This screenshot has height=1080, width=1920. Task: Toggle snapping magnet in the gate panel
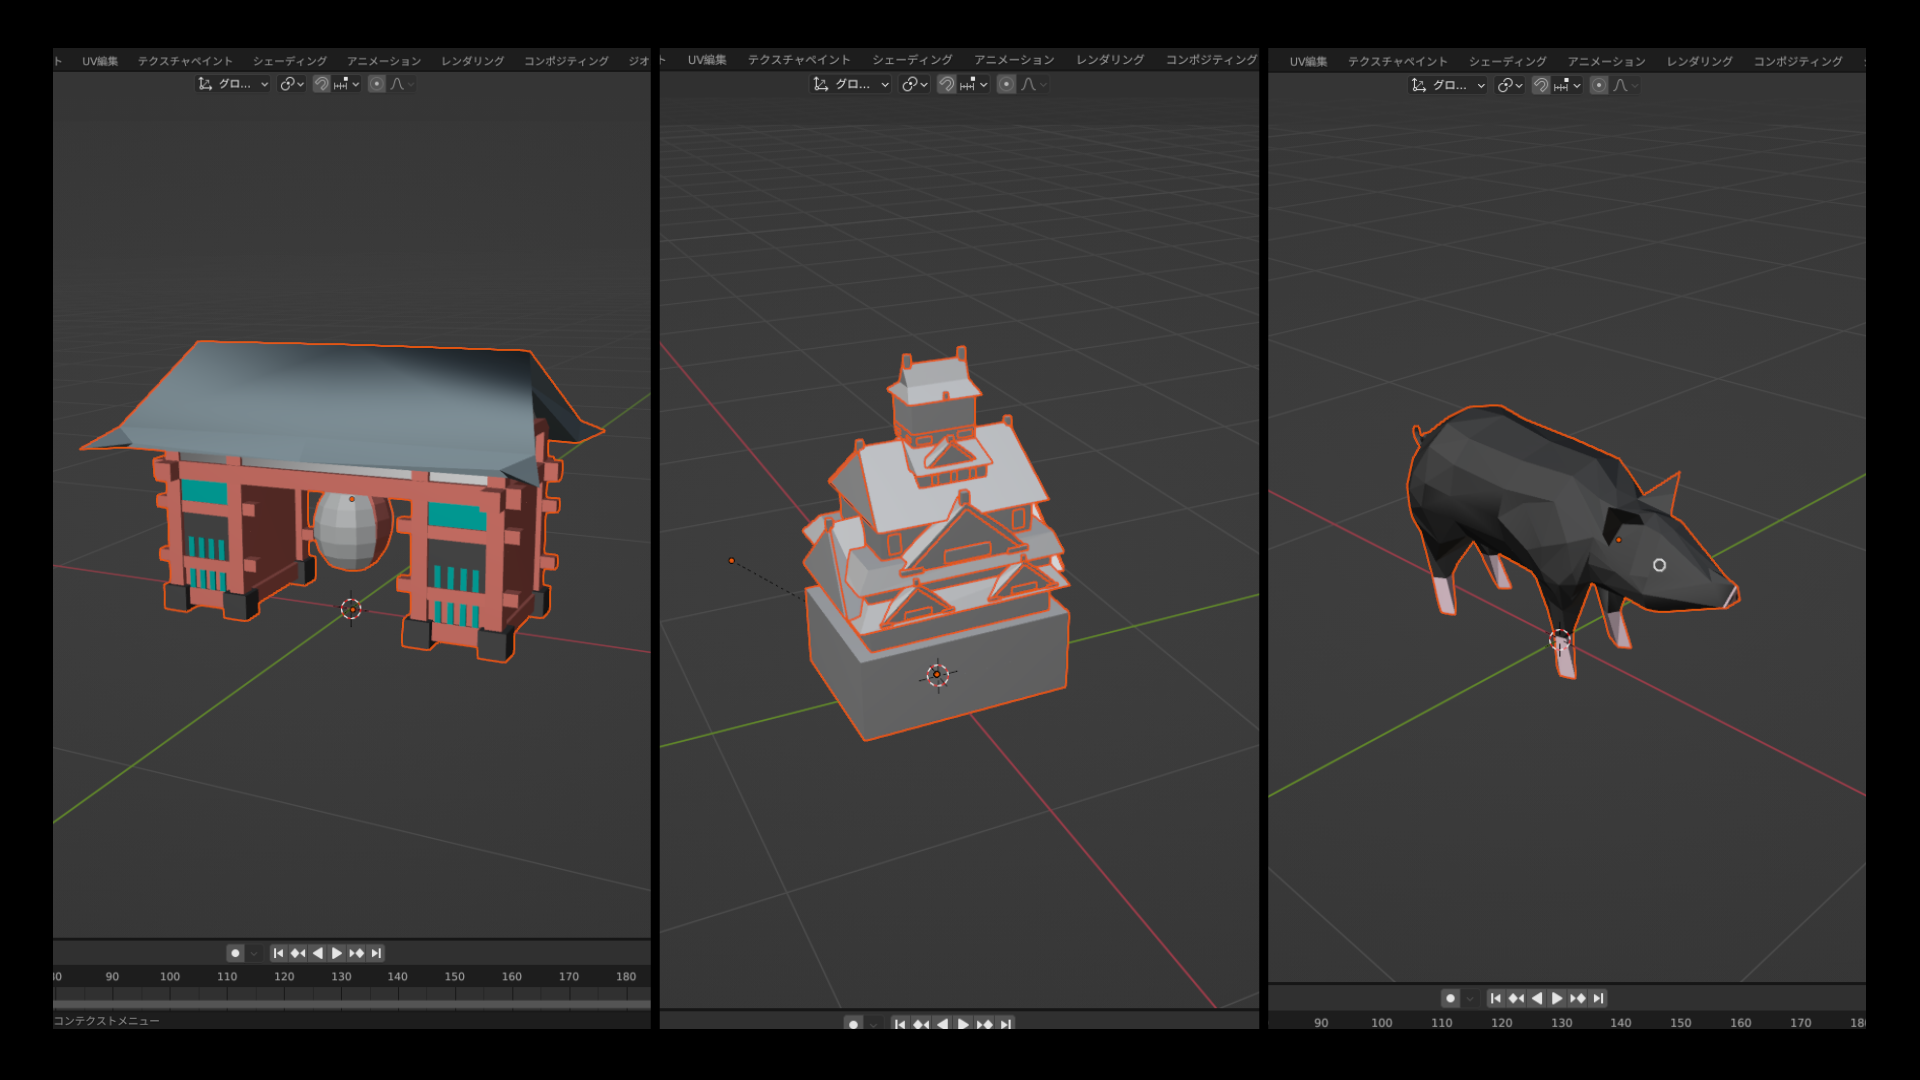(321, 84)
